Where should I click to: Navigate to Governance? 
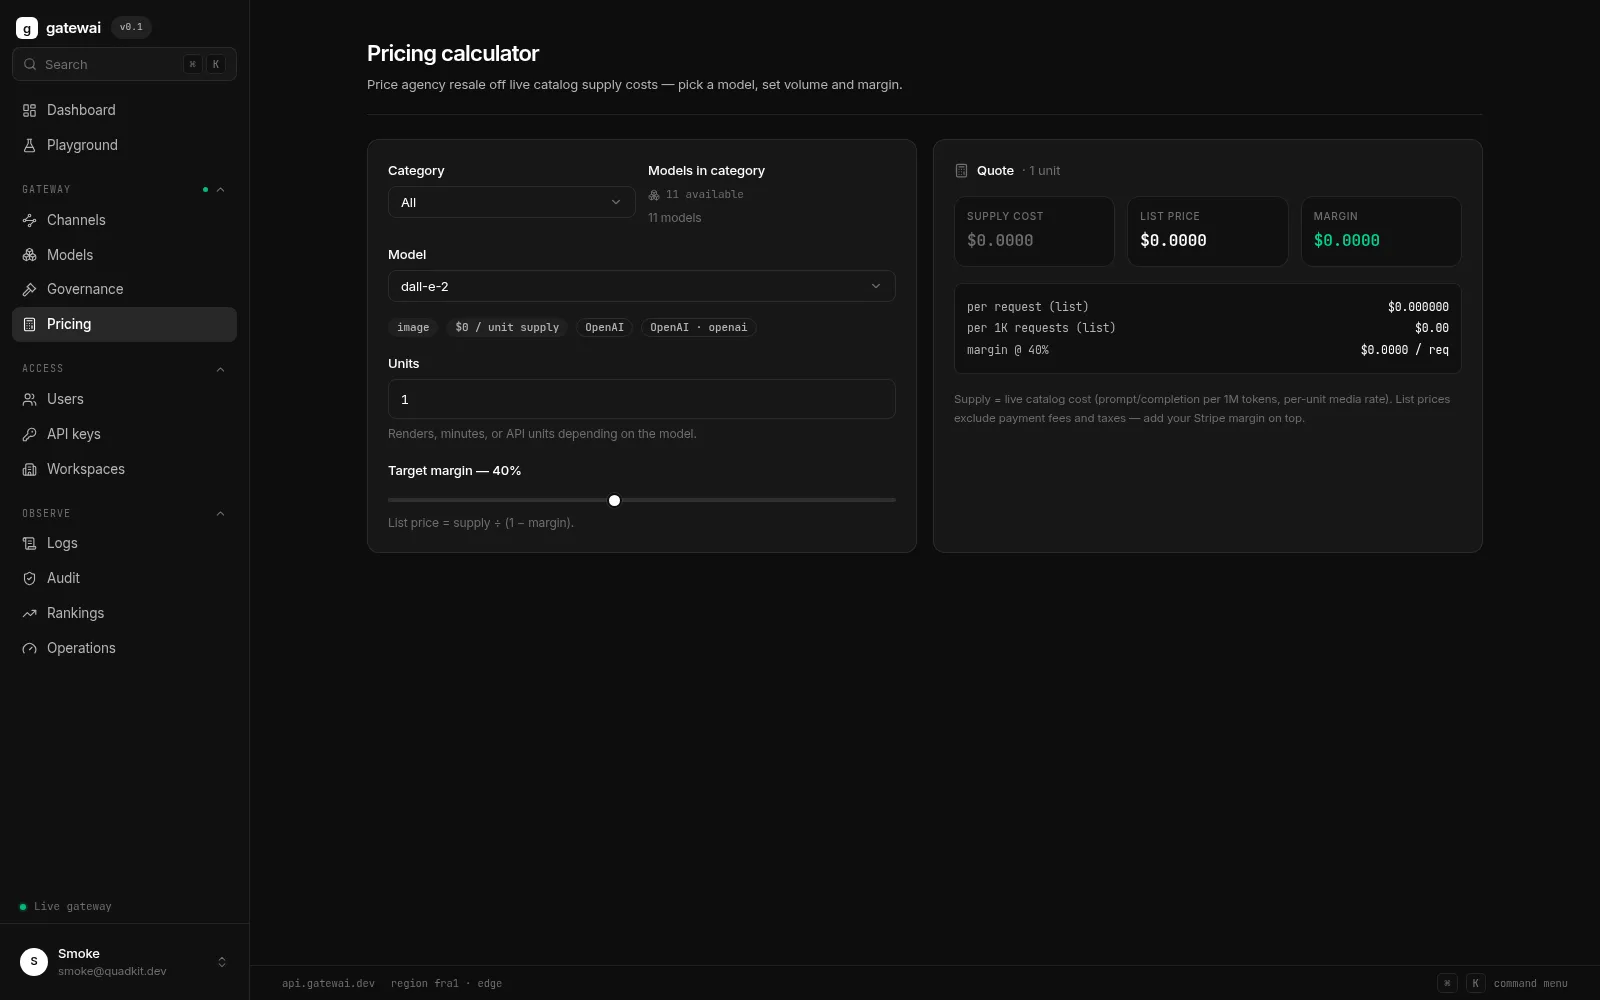124,289
